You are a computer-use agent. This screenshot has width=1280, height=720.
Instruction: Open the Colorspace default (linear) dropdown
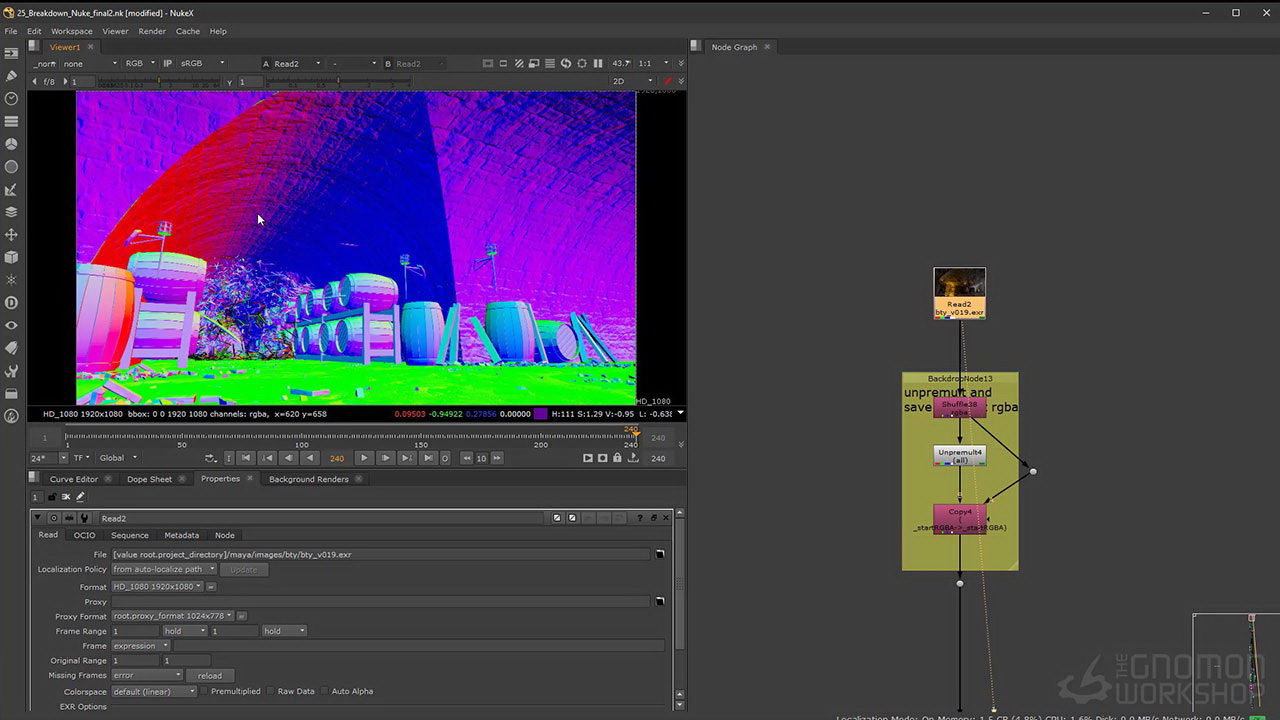pos(155,691)
